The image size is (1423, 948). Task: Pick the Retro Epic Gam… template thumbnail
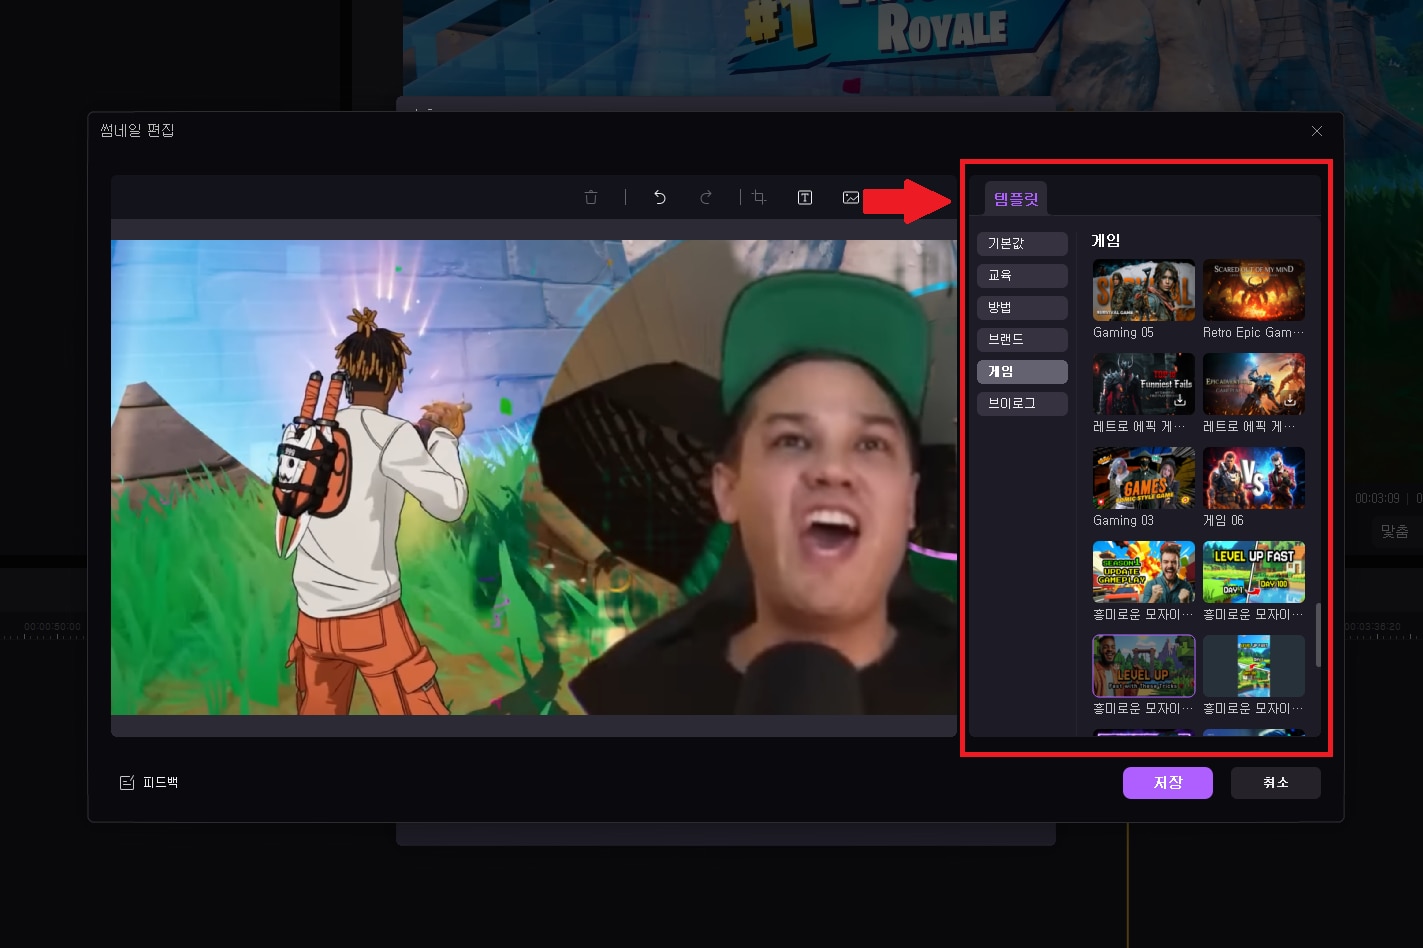(x=1254, y=290)
